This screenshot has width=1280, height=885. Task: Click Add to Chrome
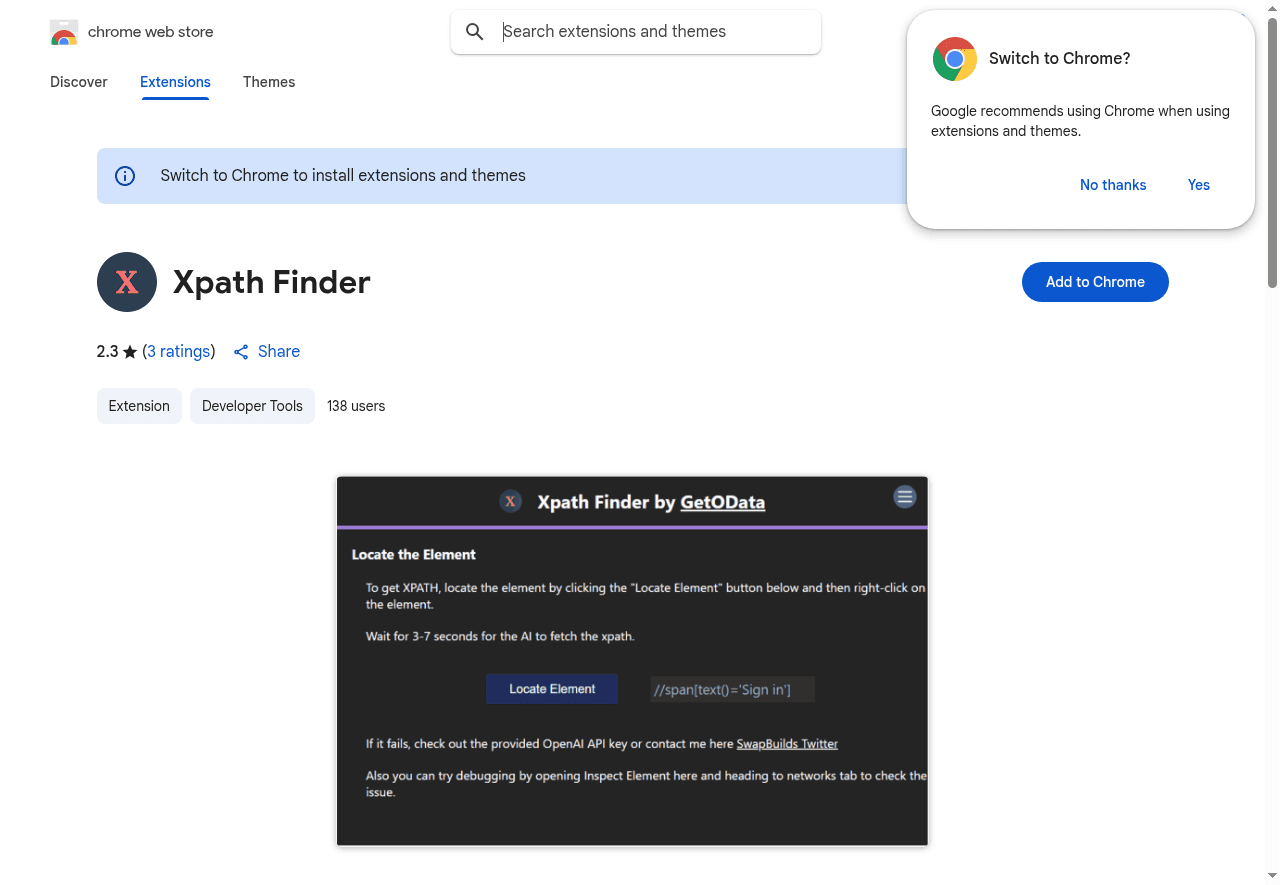1095,282
